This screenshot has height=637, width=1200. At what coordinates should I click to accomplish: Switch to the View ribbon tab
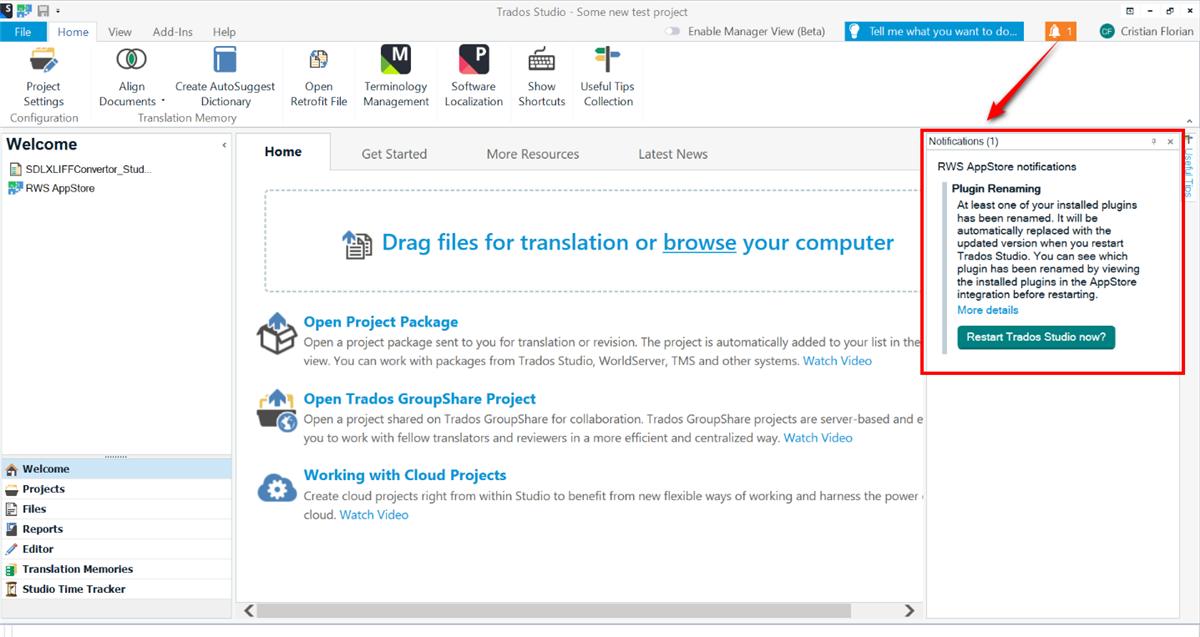tap(120, 32)
